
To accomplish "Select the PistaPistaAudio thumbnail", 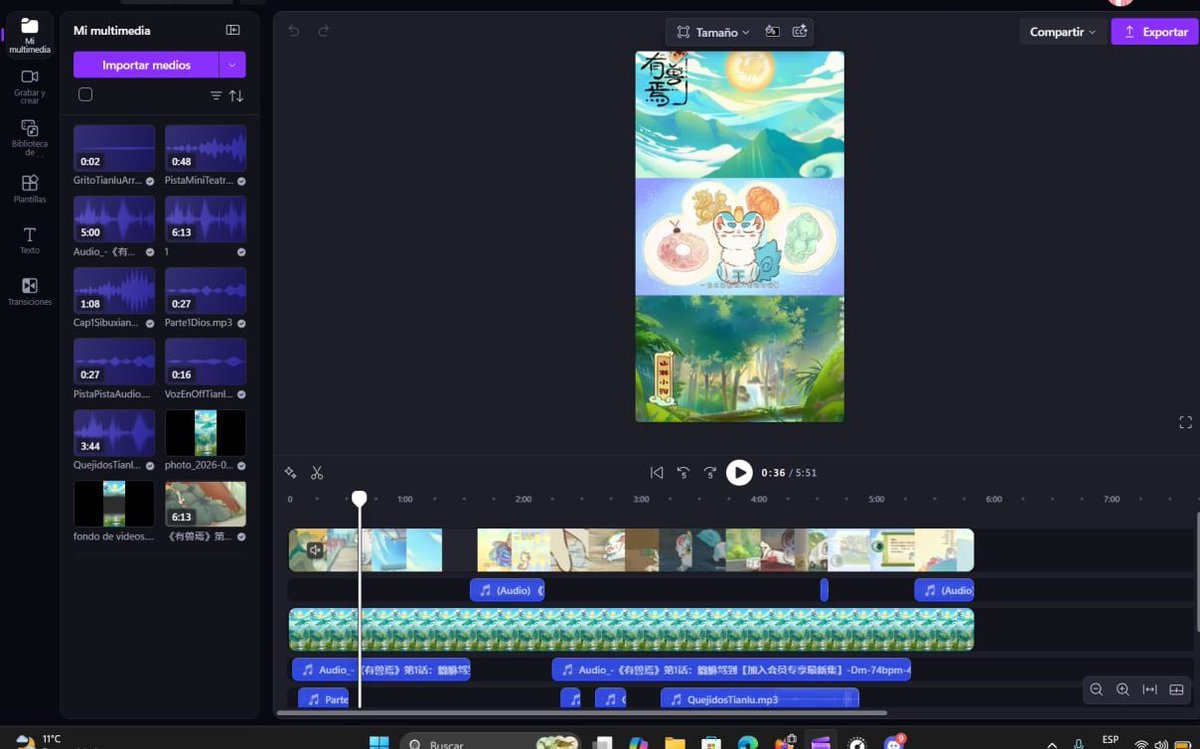I will click(114, 362).
